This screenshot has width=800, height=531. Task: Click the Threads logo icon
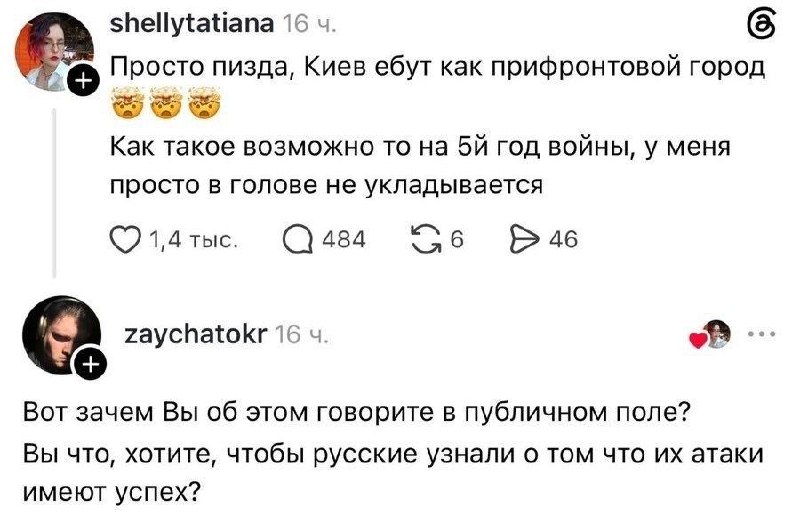coord(762,26)
